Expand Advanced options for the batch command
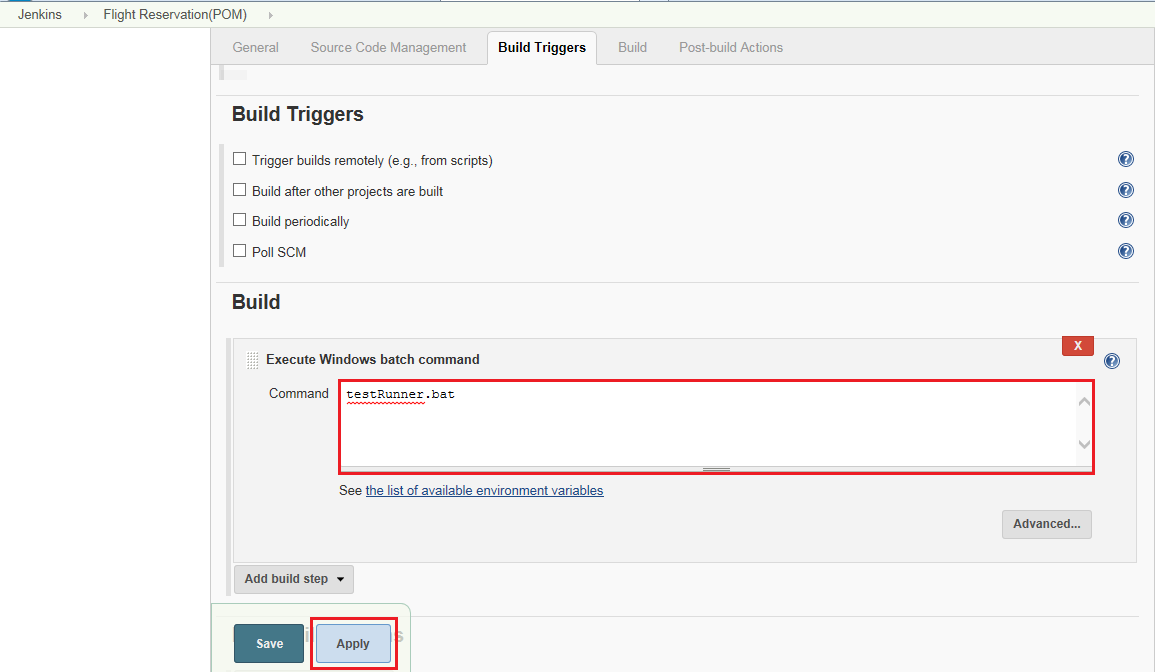The image size is (1155, 672). coord(1046,523)
